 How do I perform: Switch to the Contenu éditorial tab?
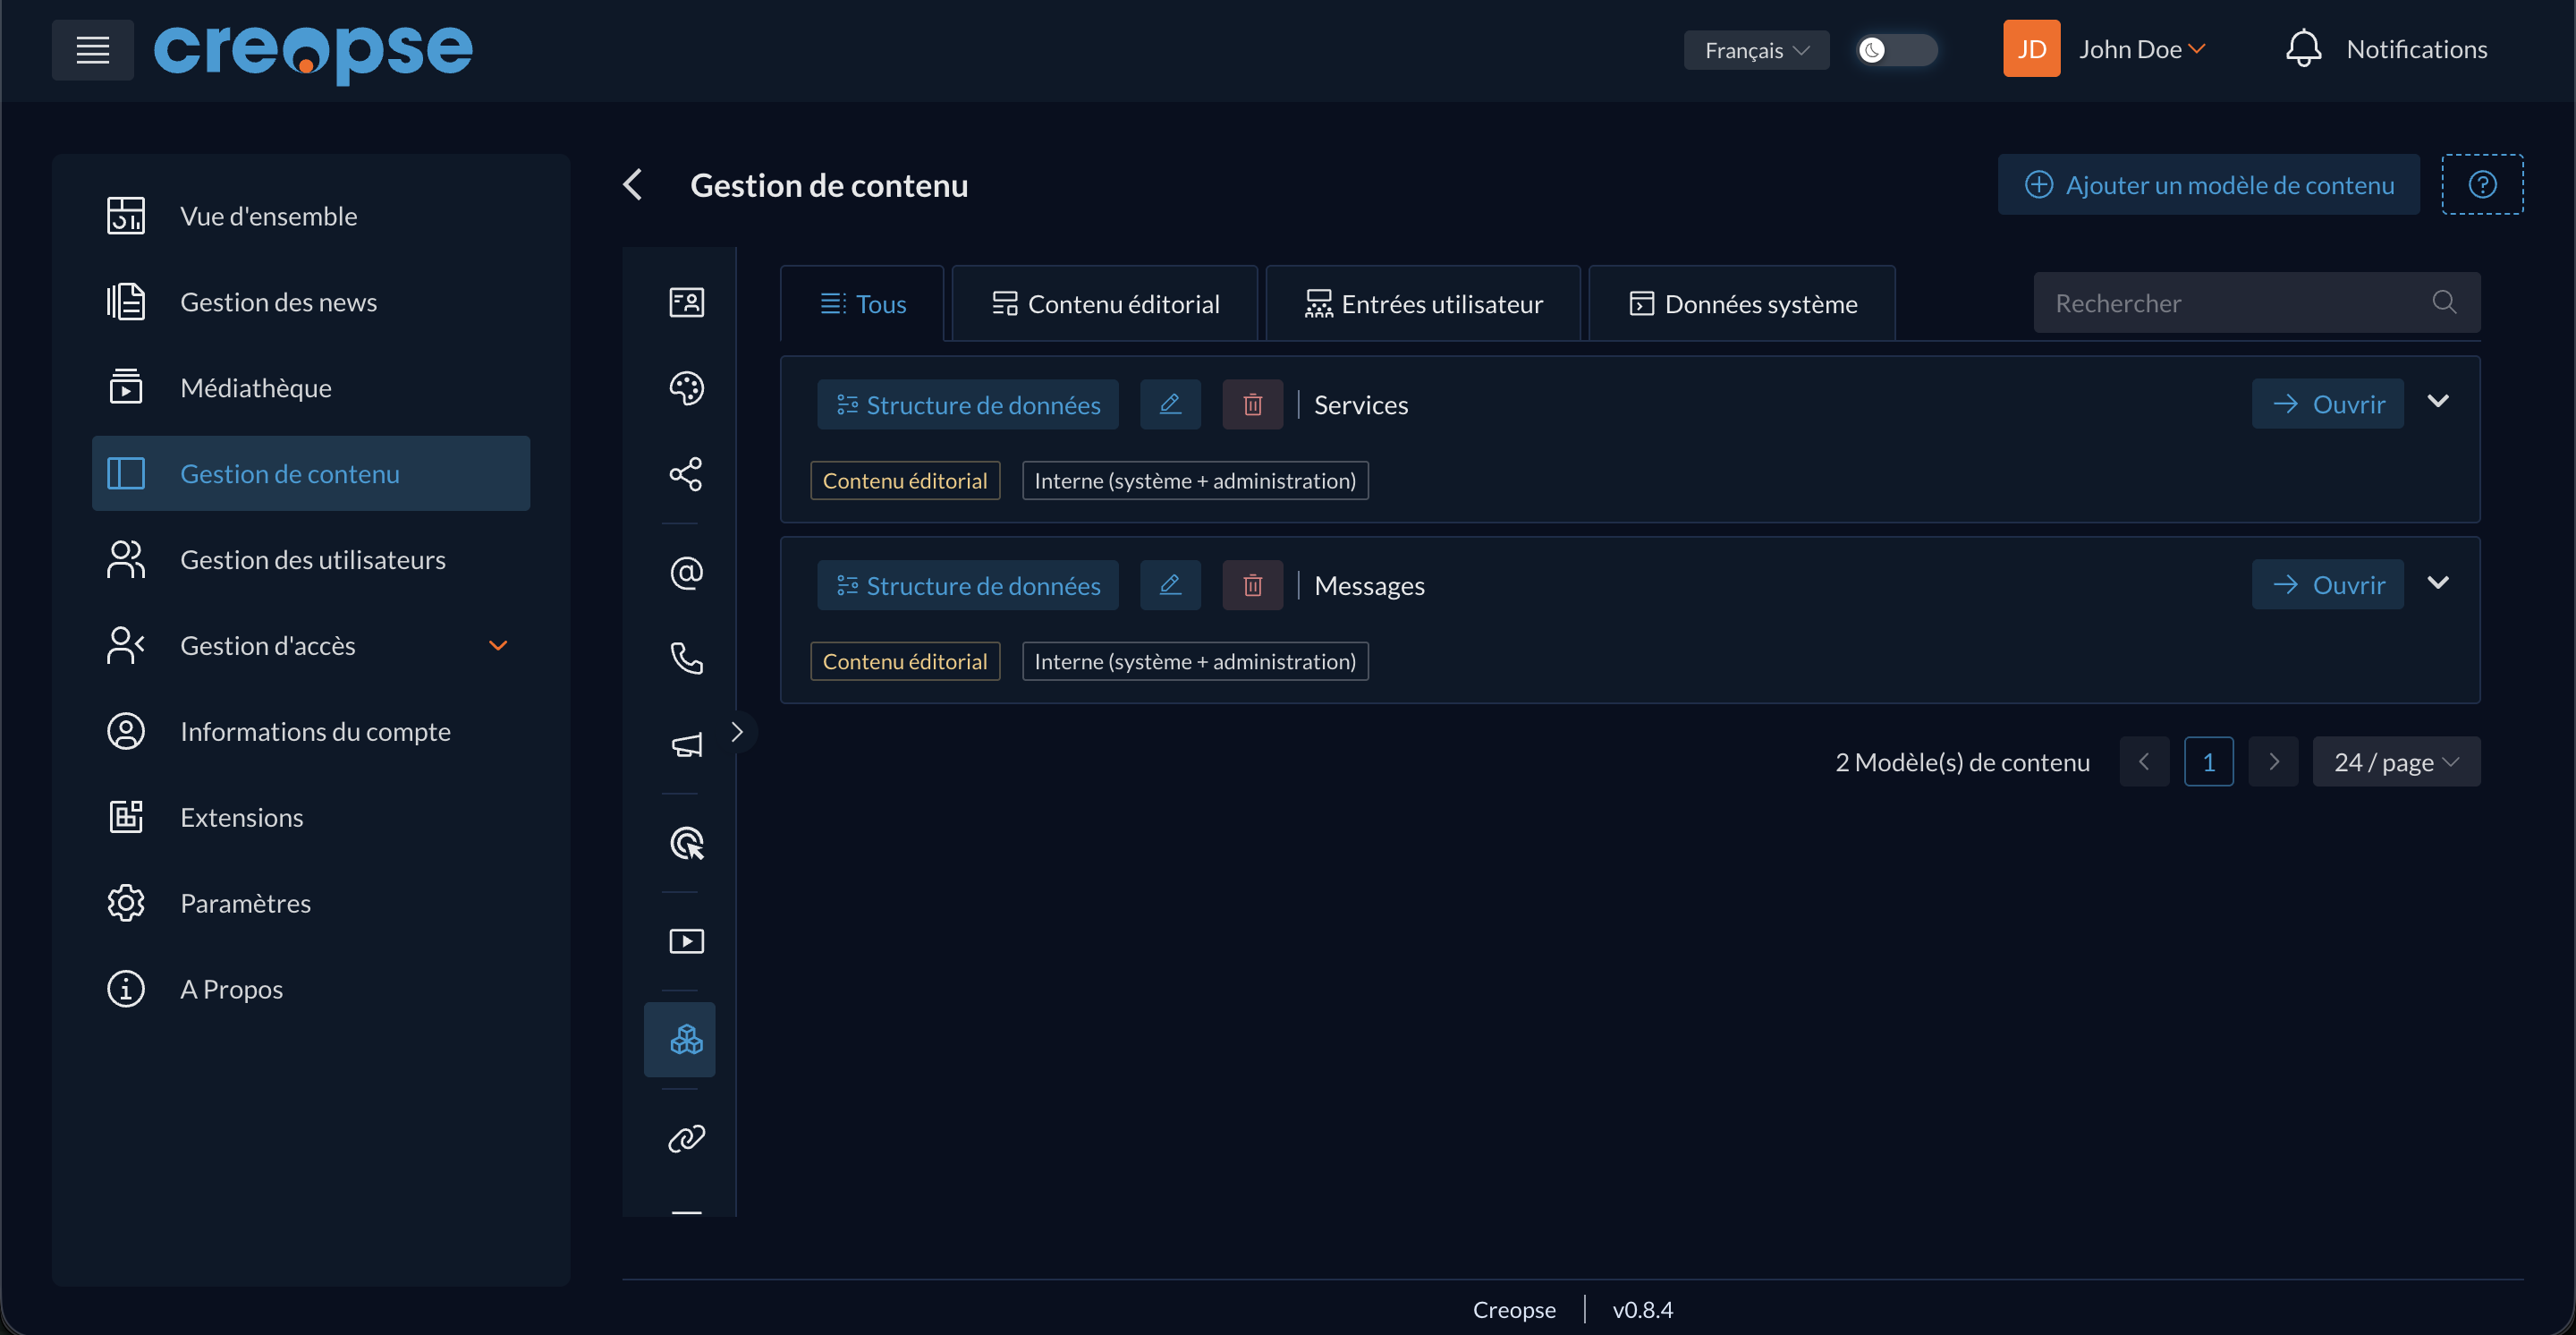1104,304
